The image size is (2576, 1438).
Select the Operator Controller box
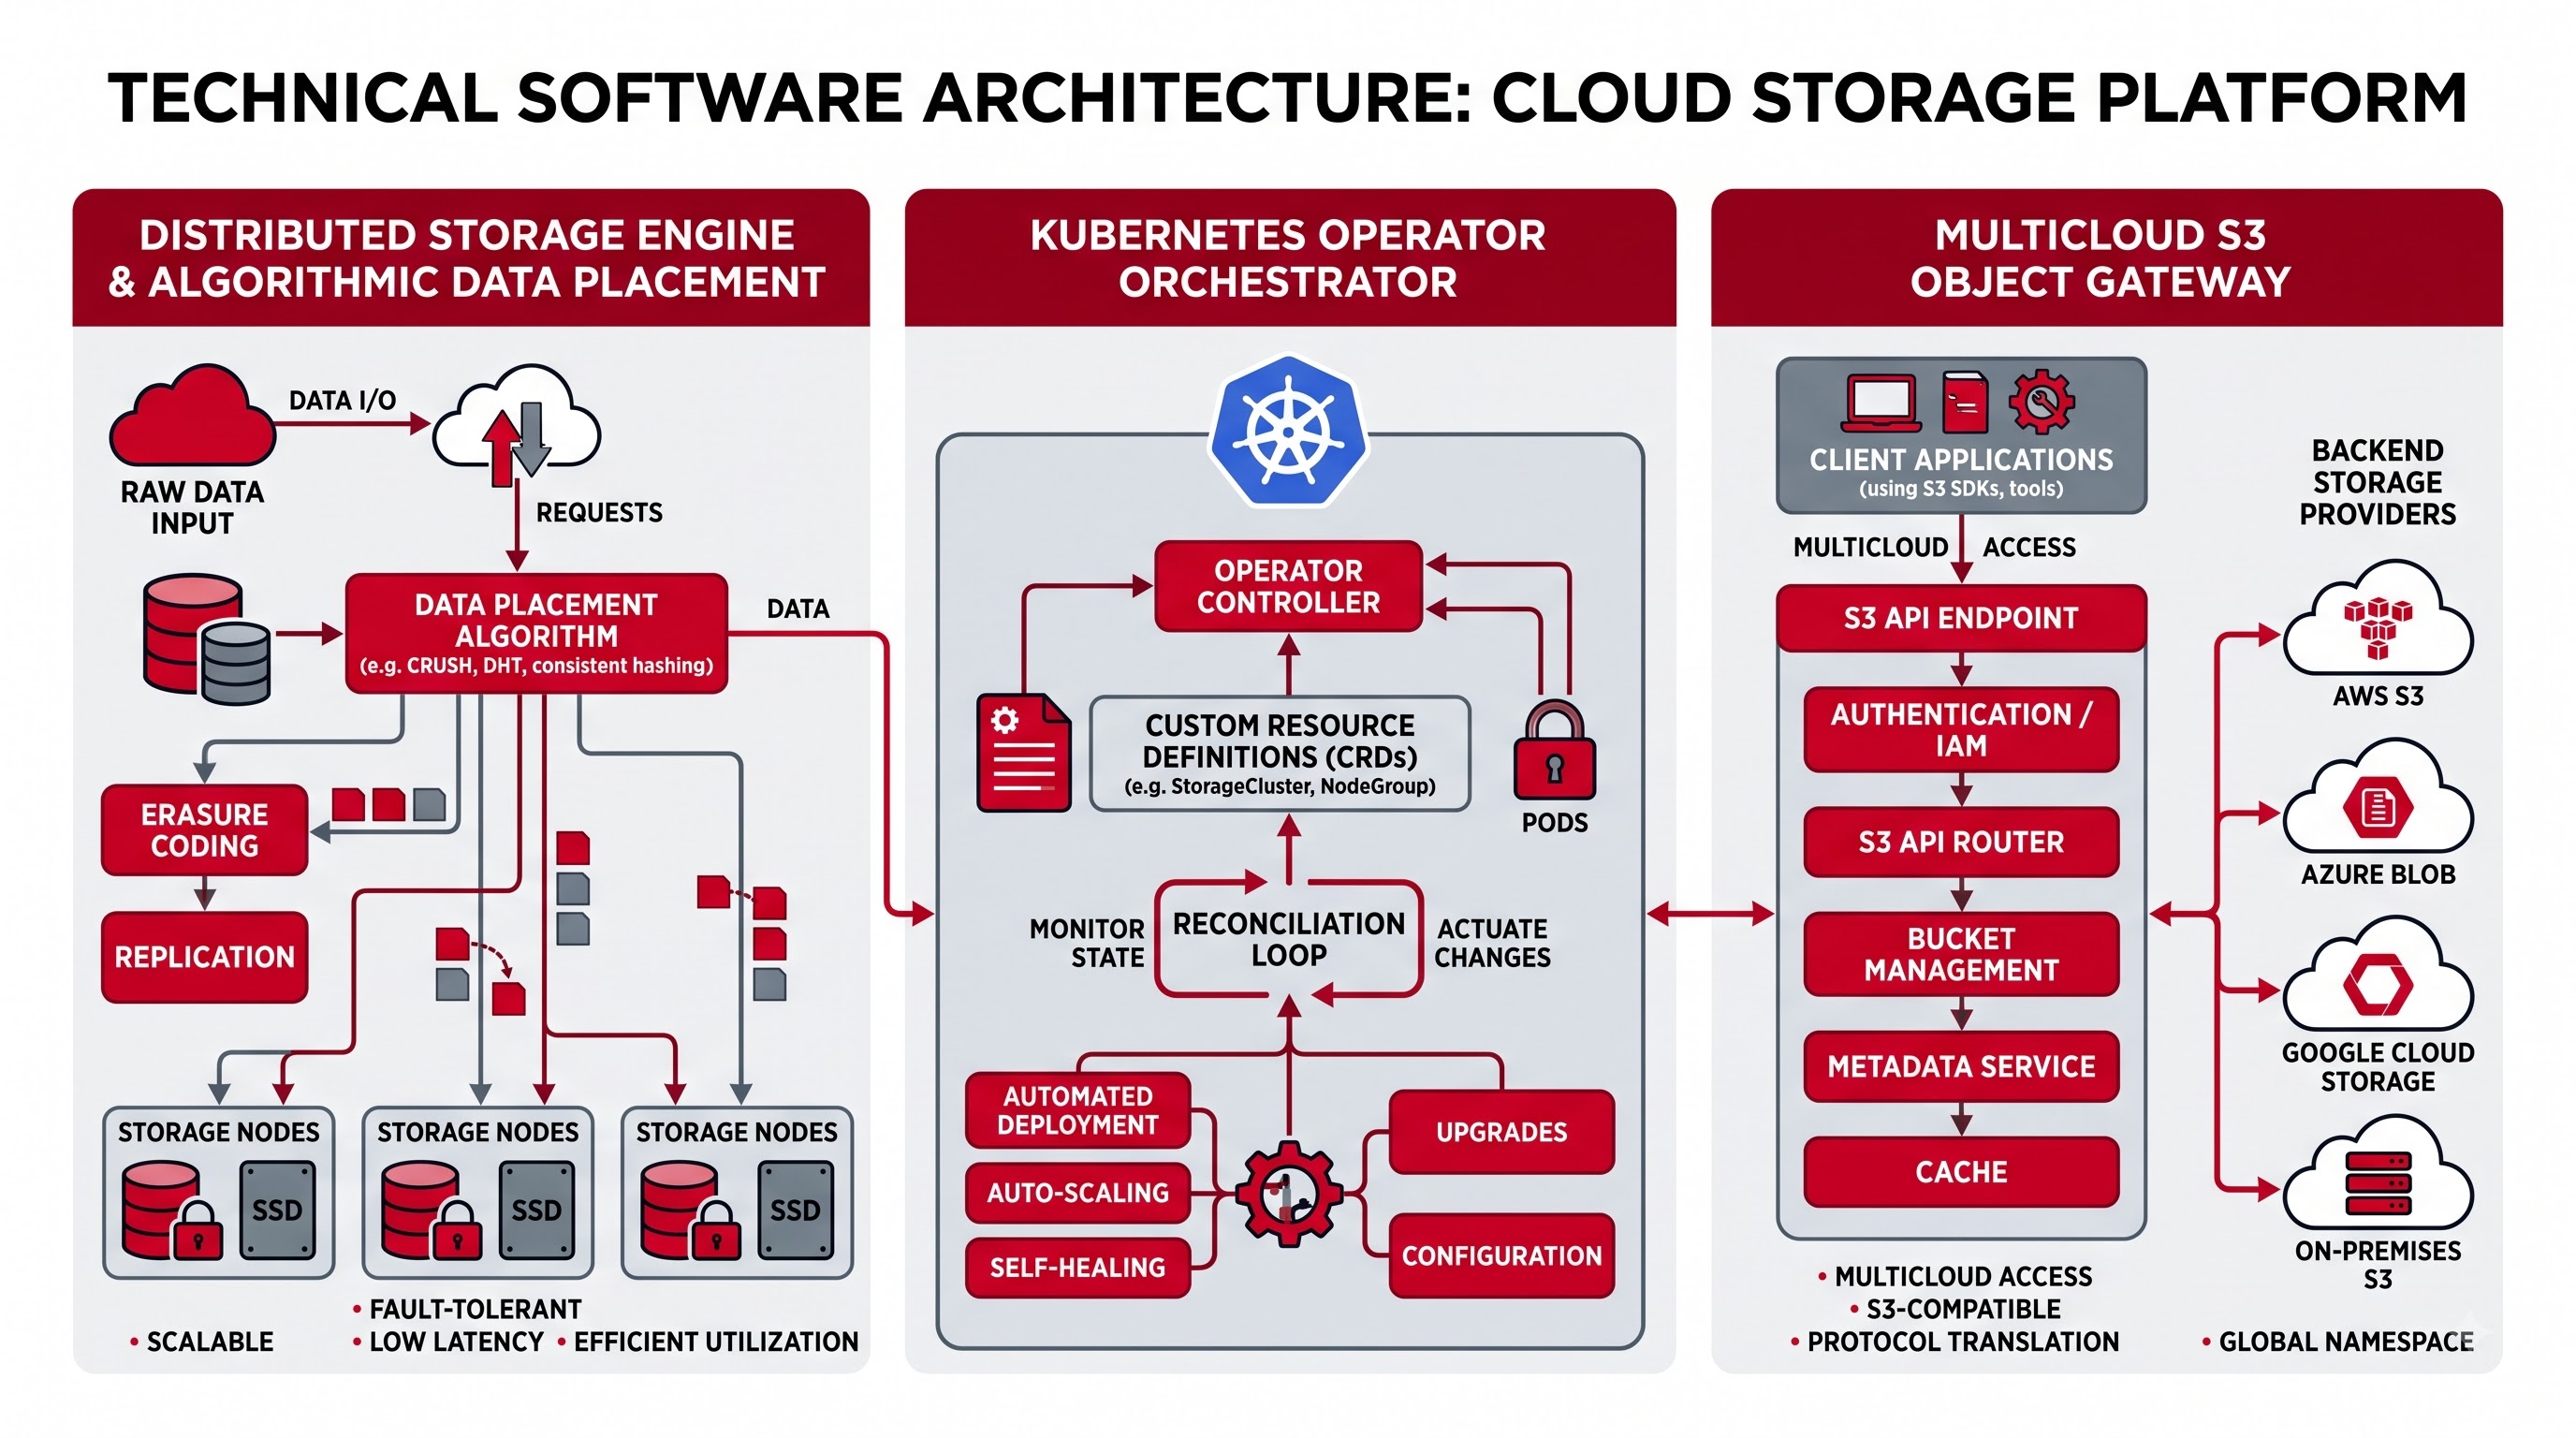pyautogui.click(x=1288, y=586)
